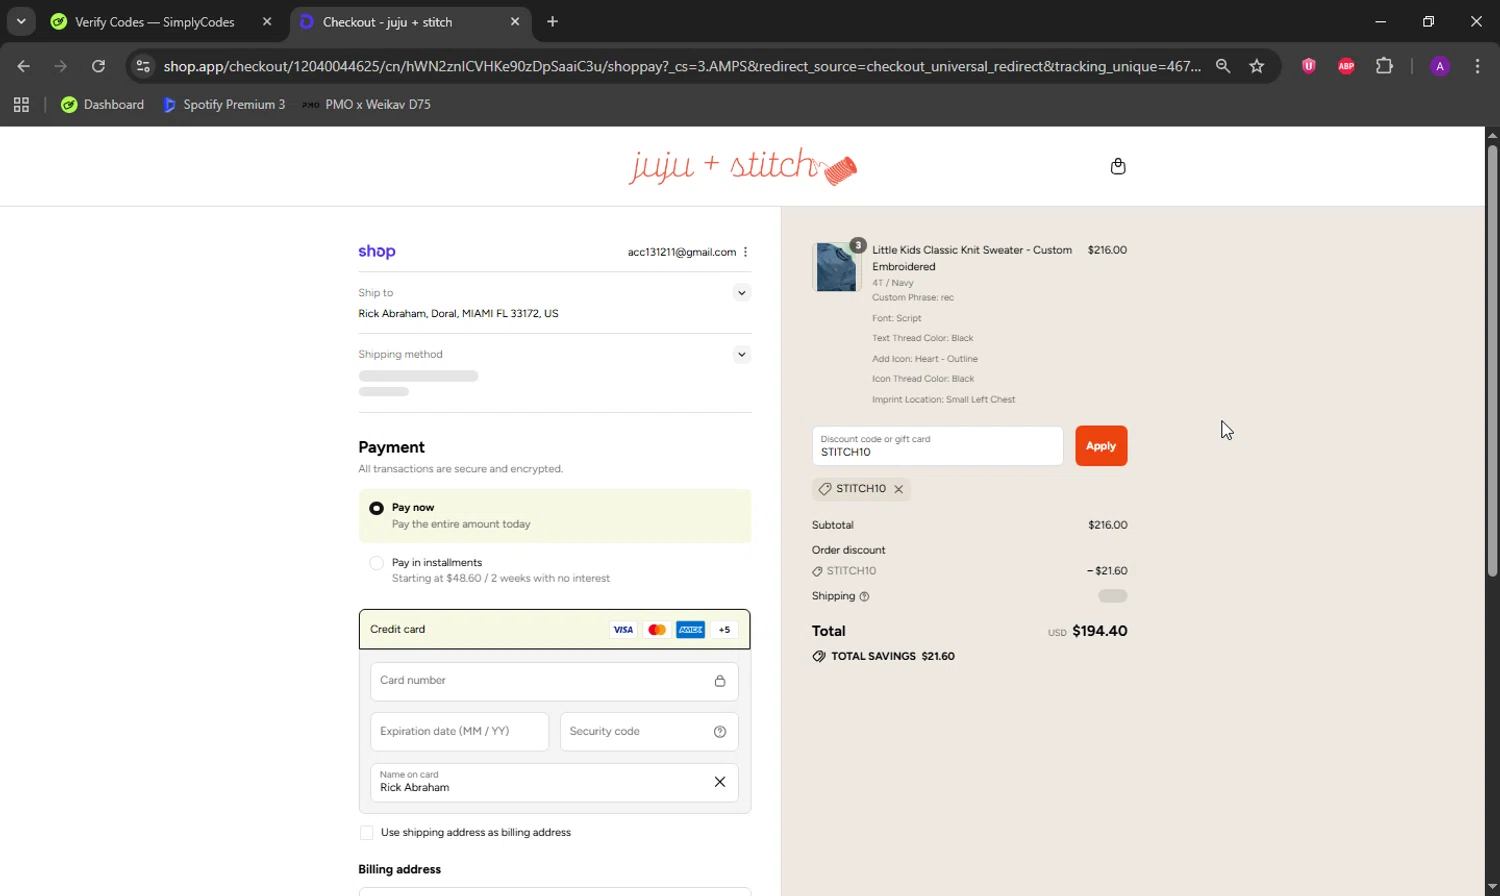Open the Chrome profile avatar
The width and height of the screenshot is (1500, 896).
(x=1440, y=66)
